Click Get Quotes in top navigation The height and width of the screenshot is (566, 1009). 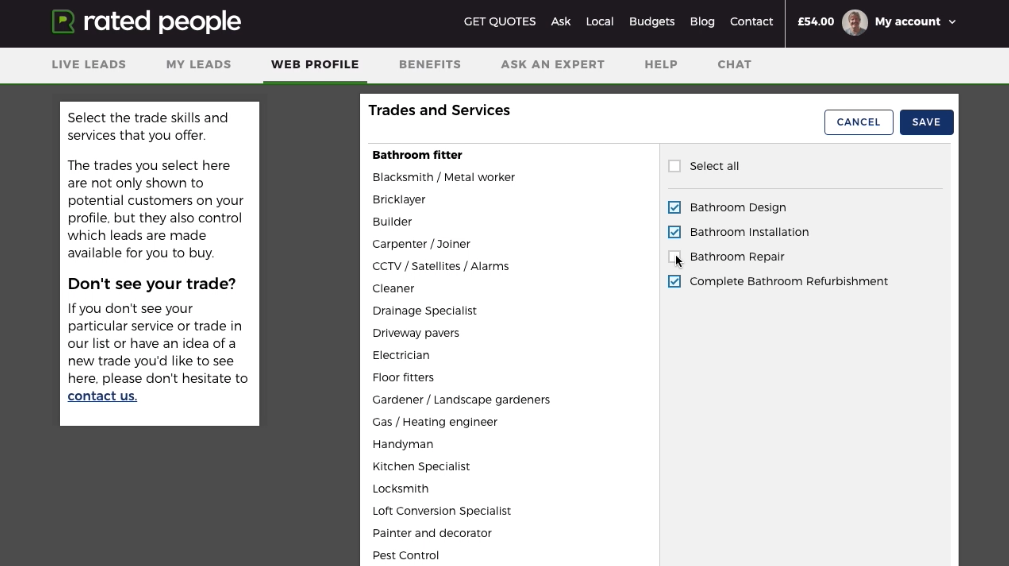click(x=499, y=21)
